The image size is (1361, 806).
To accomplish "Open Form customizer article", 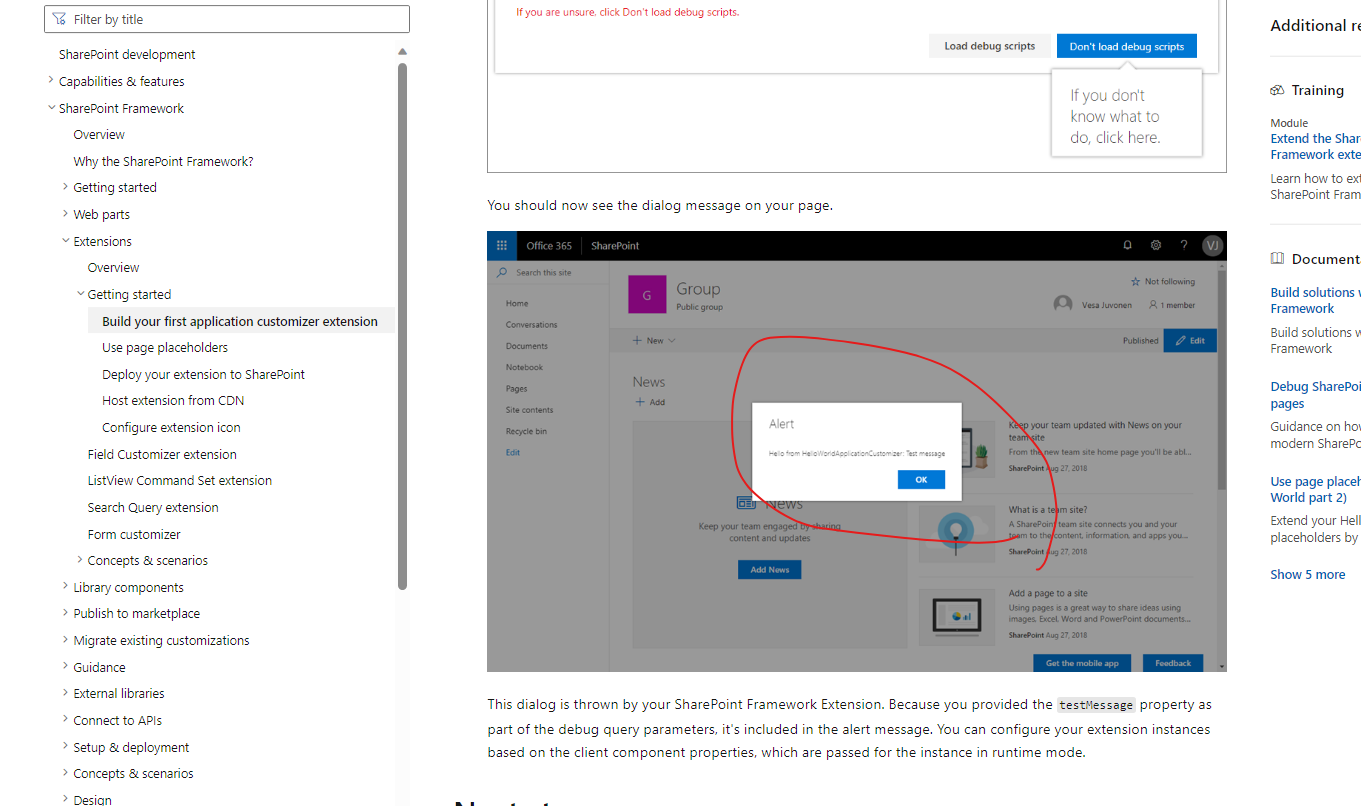I will coord(134,534).
